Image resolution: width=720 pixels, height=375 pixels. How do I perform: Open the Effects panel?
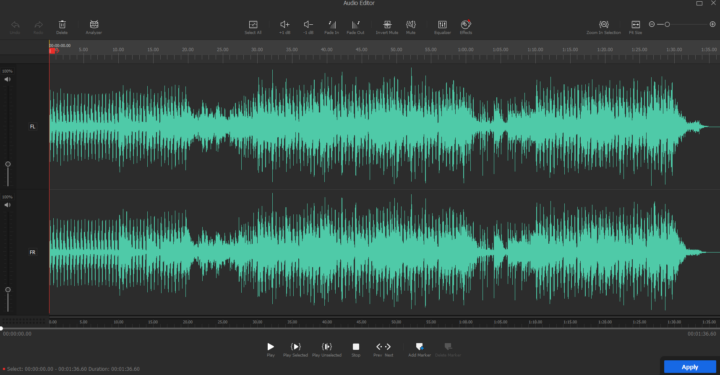(x=466, y=24)
